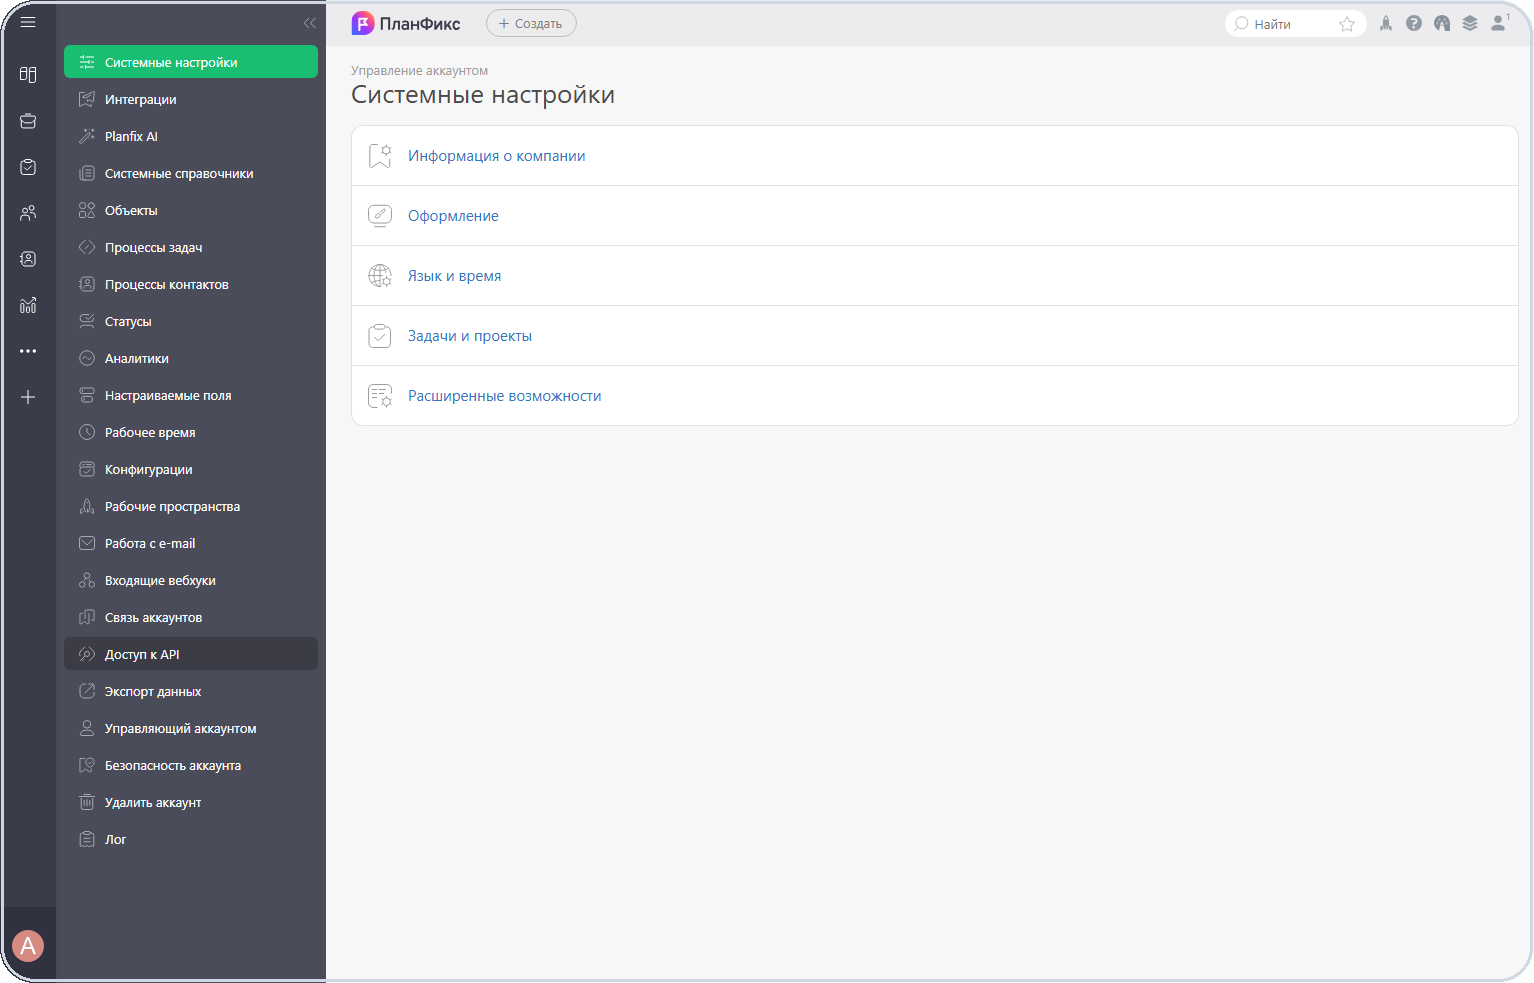1534x983 pixels.
Task: Open Настраиваемые поля in the sidebar
Action: pyautogui.click(x=191, y=395)
